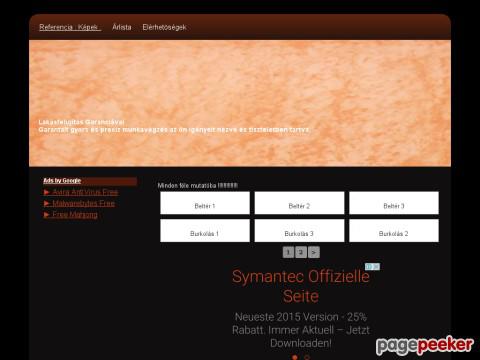Go to gallery page 2
The height and width of the screenshot is (360, 480).
301,252
